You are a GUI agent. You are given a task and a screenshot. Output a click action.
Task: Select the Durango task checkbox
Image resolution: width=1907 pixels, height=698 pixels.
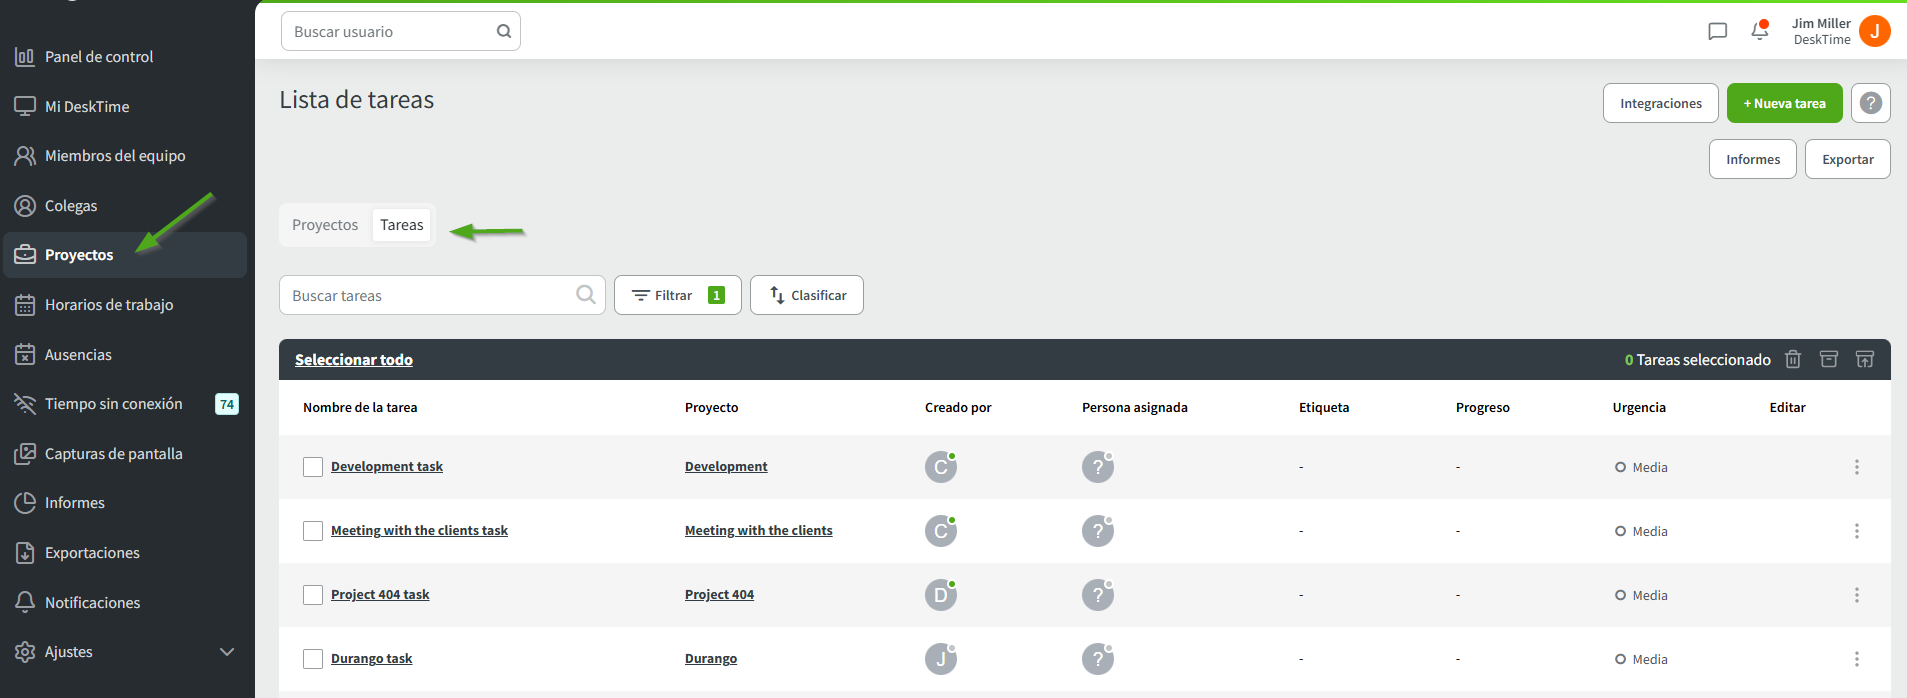click(x=313, y=659)
